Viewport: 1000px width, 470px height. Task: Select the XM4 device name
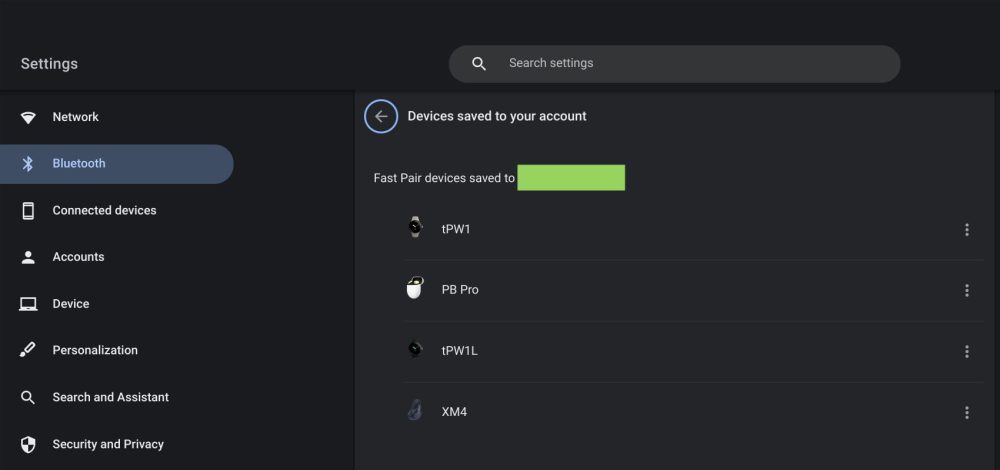coord(454,412)
